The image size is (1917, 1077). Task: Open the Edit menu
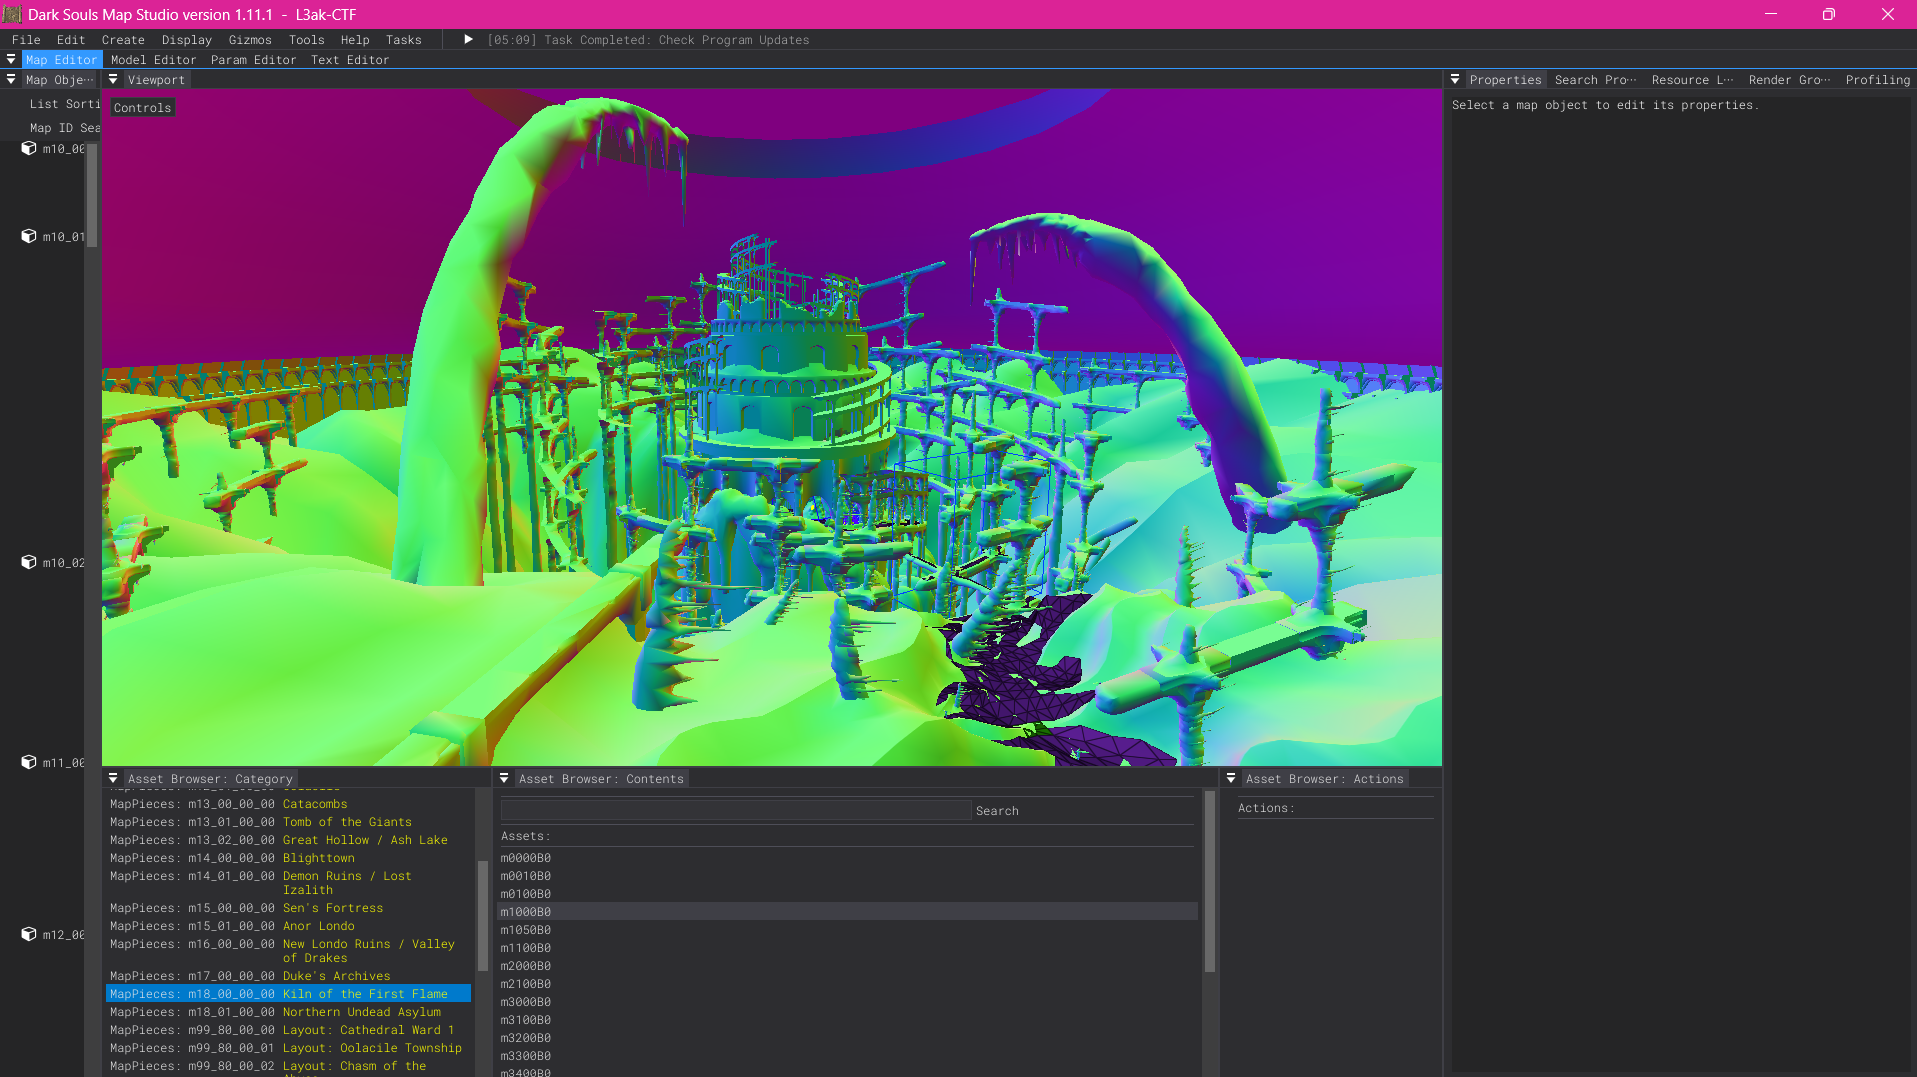tap(71, 40)
